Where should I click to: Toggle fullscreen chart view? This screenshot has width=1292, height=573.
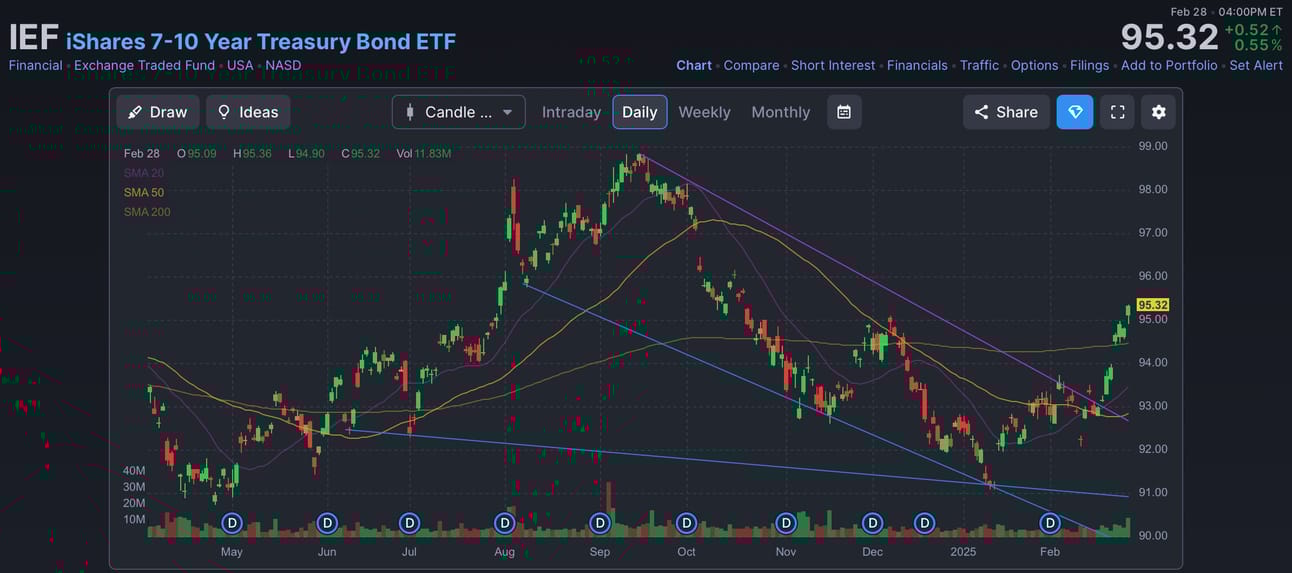pyautogui.click(x=1118, y=112)
